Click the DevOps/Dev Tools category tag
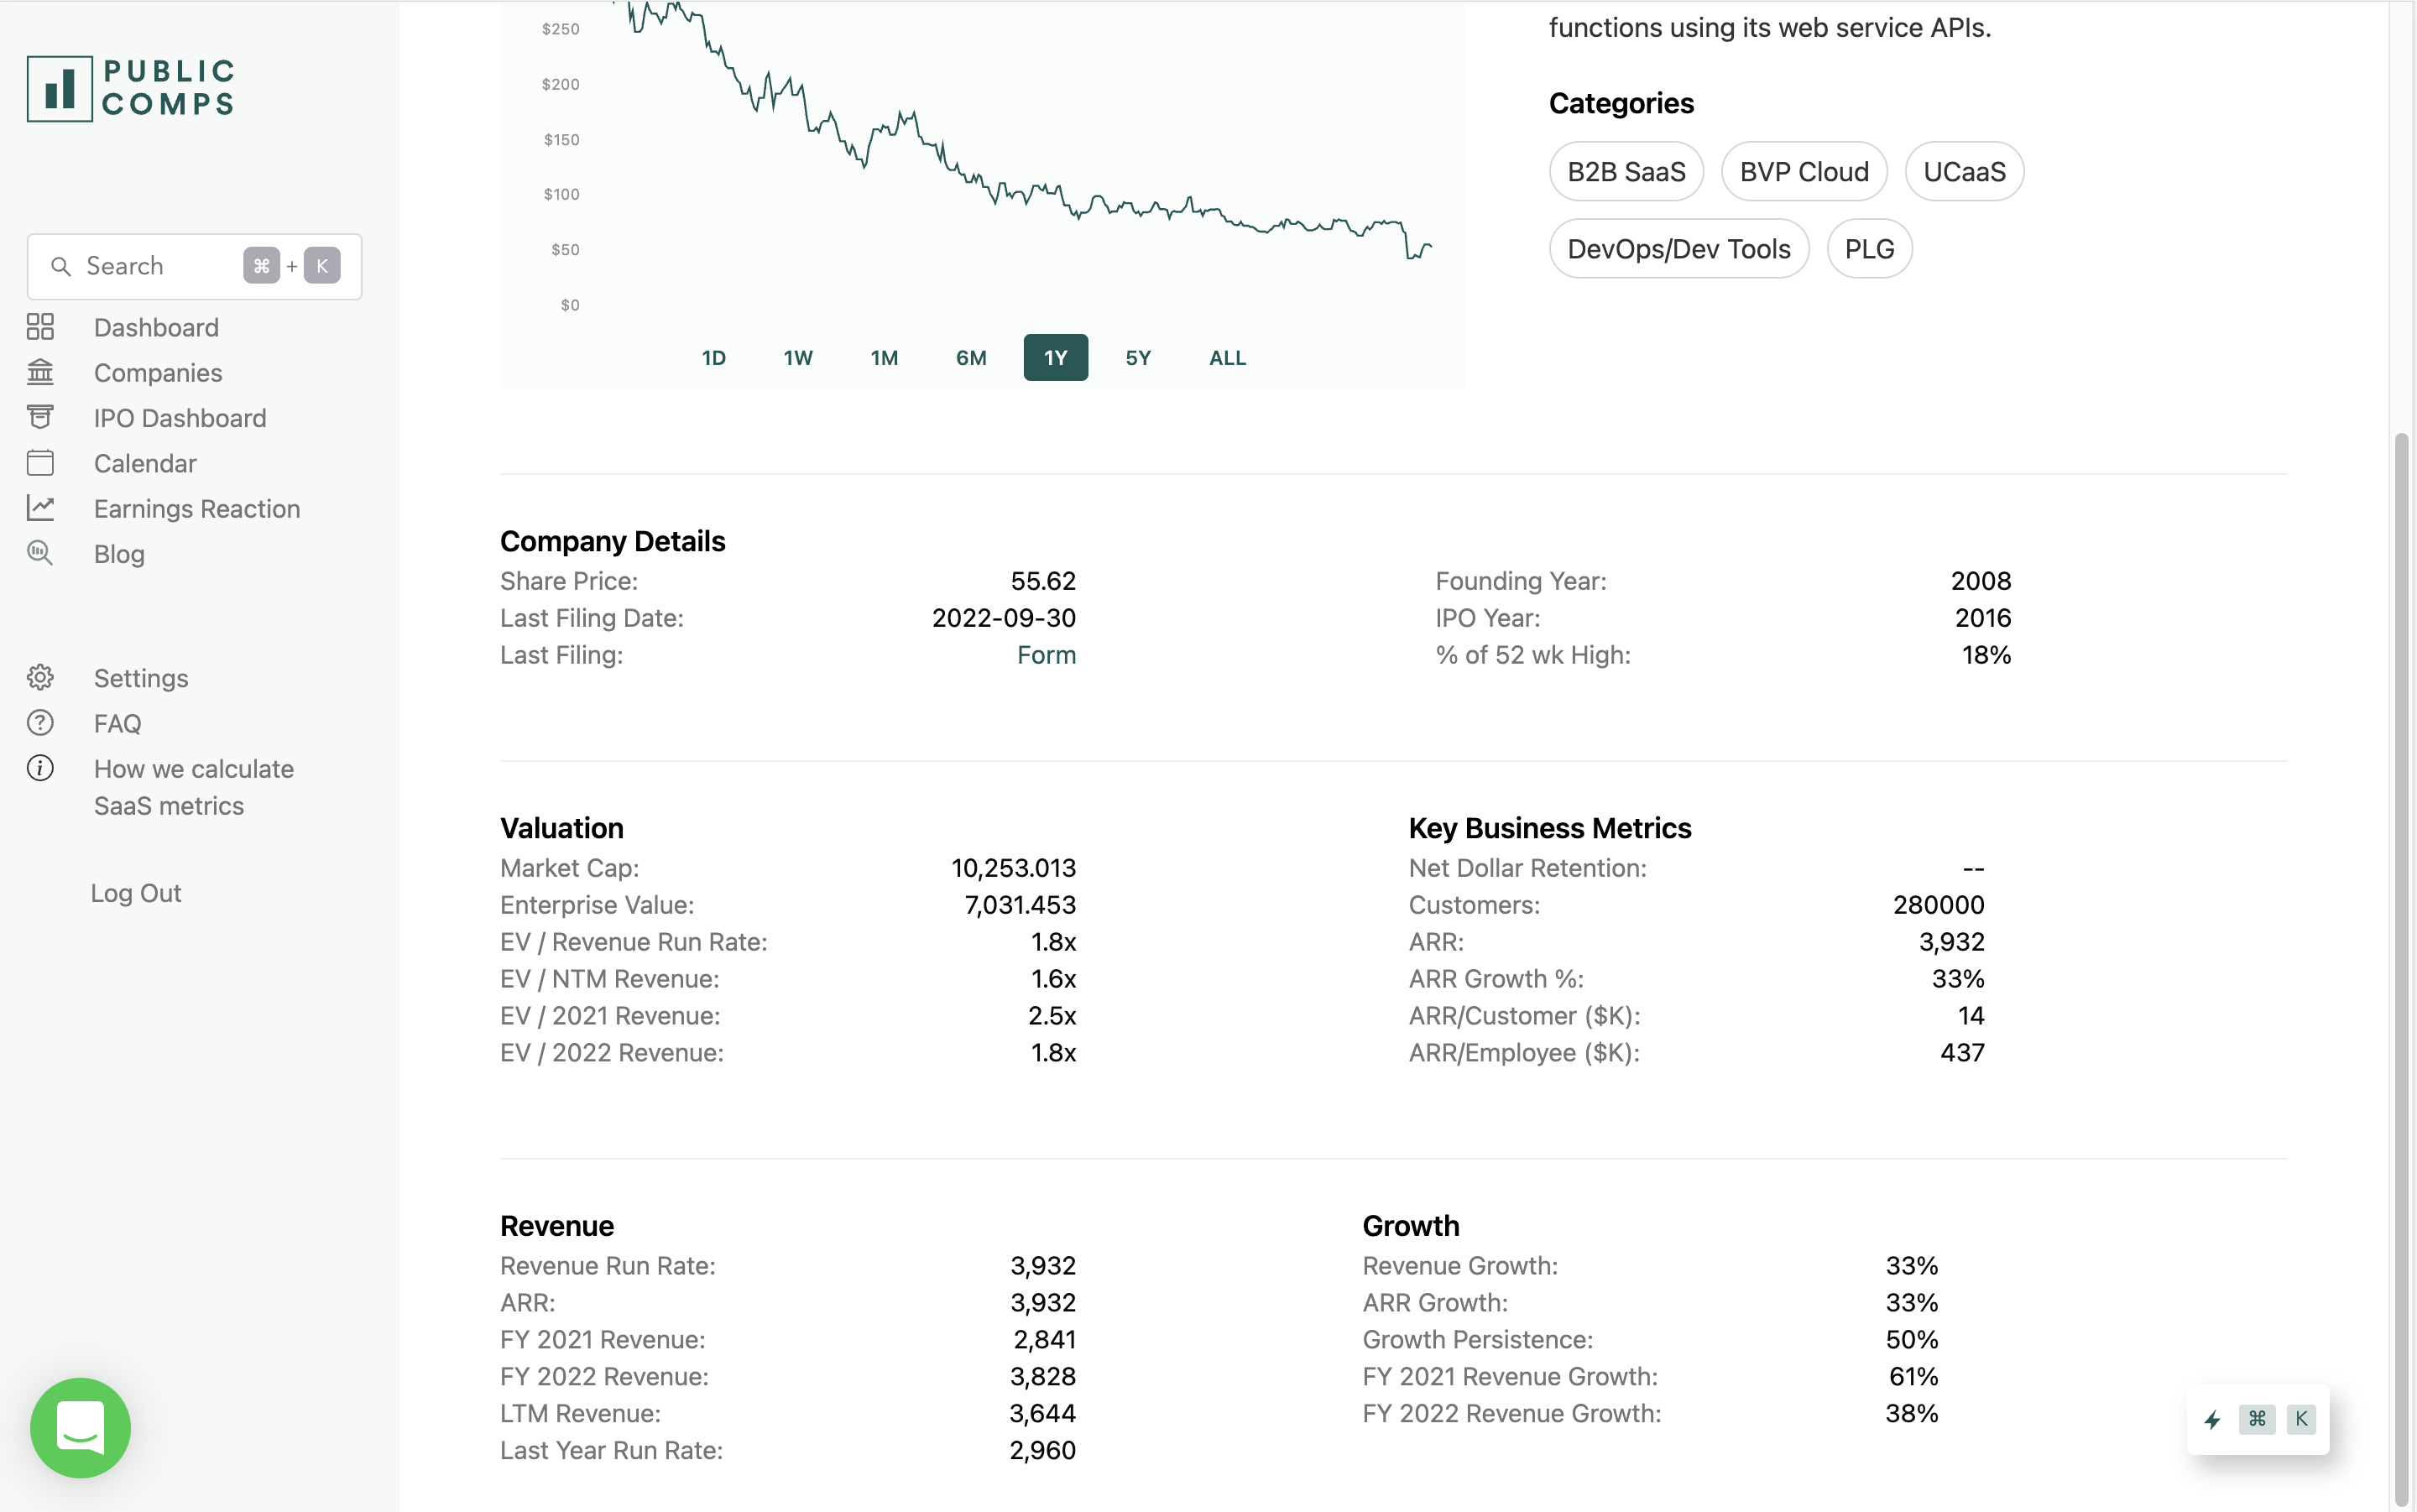 point(1678,249)
